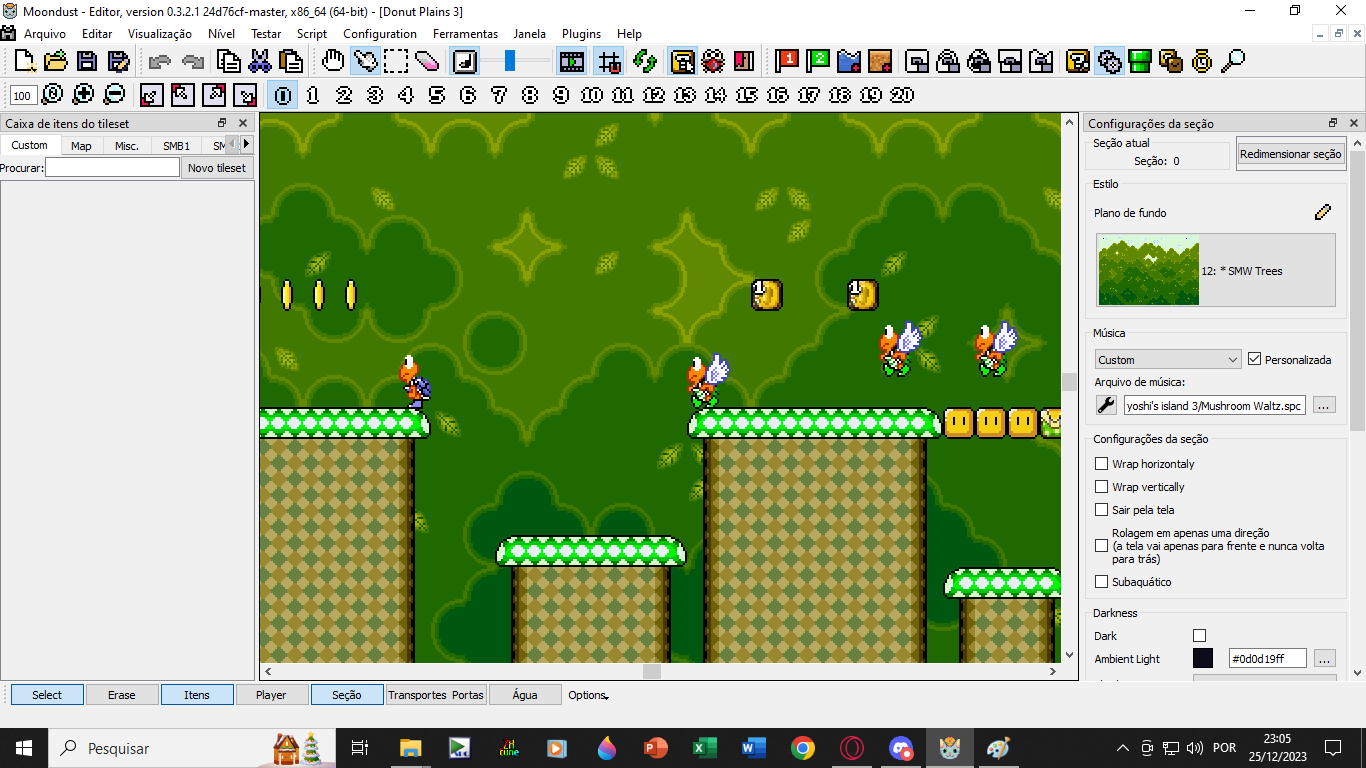This screenshot has height=768, width=1366.
Task: Open the magnifier search icon
Action: coord(1233,61)
